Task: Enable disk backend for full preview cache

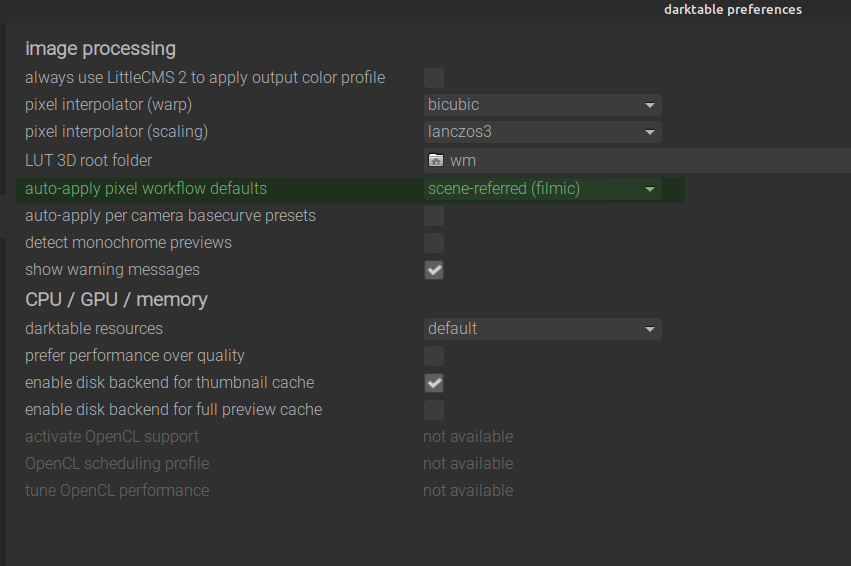Action: (434, 410)
